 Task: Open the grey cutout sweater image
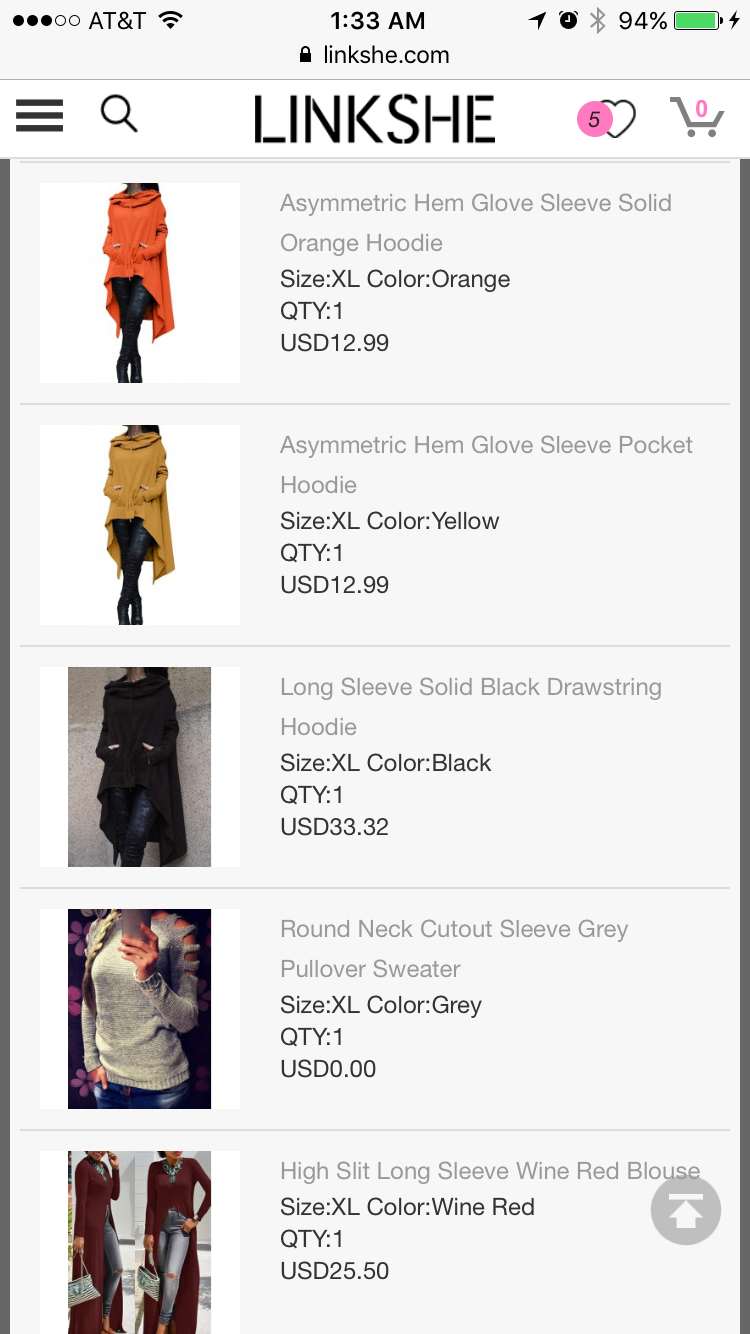140,1009
